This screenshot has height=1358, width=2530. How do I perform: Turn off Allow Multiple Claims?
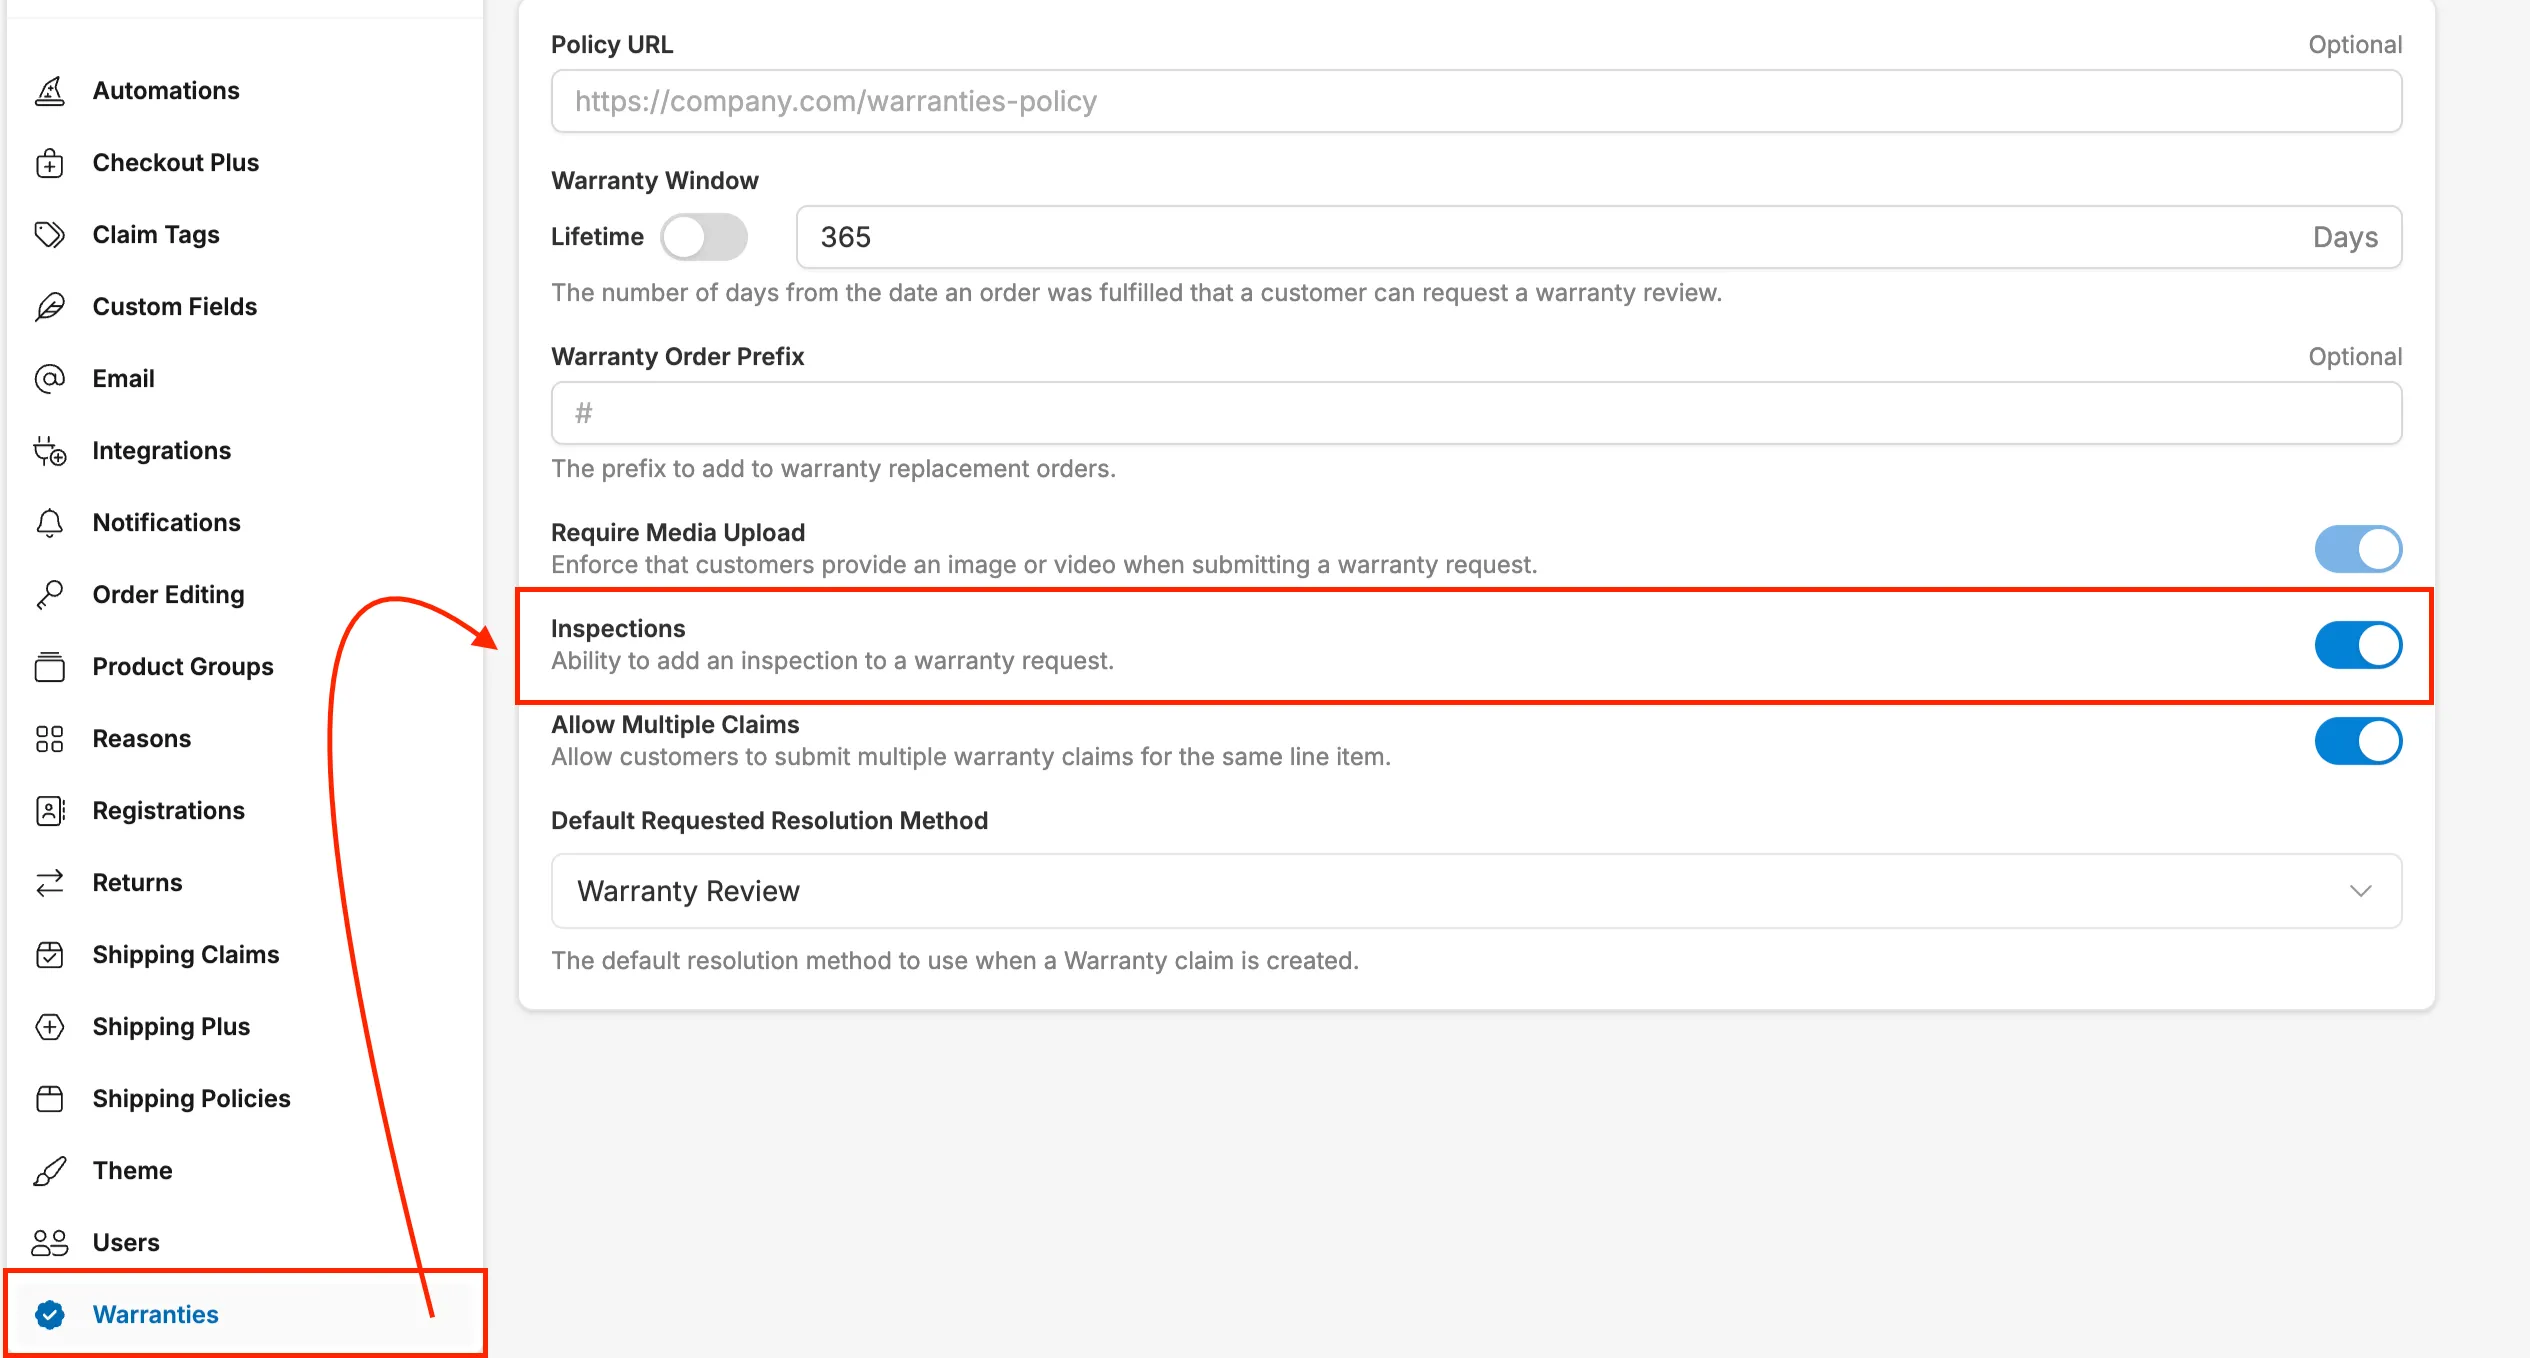2357,741
